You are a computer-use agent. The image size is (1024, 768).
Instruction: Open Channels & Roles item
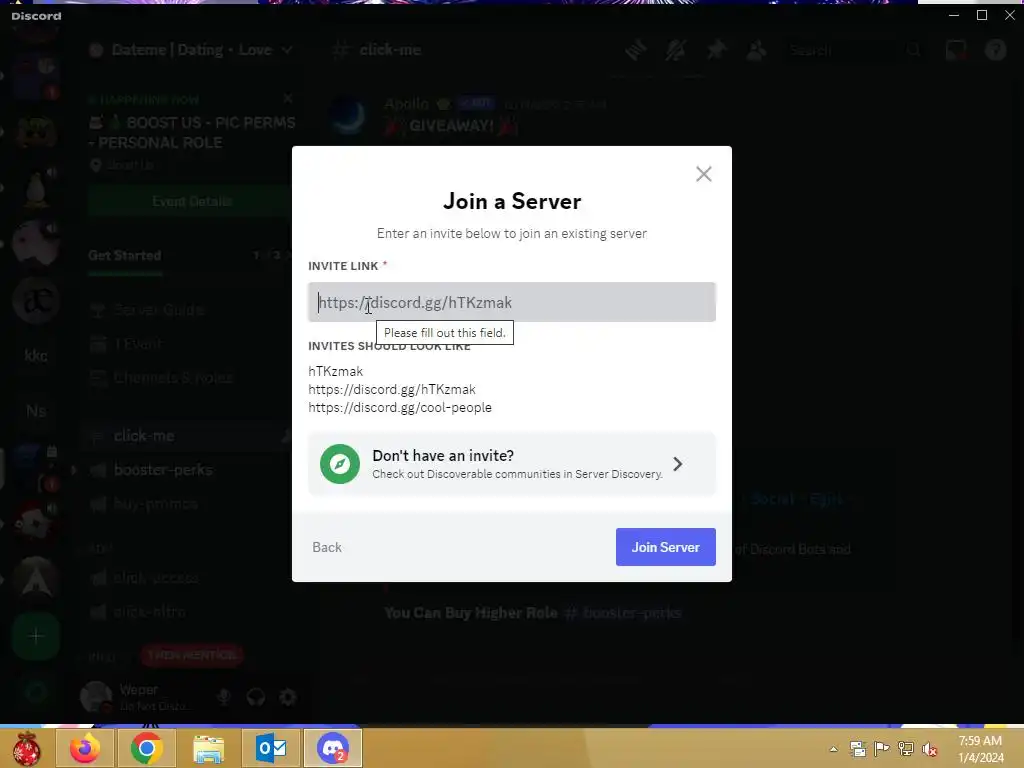point(172,377)
